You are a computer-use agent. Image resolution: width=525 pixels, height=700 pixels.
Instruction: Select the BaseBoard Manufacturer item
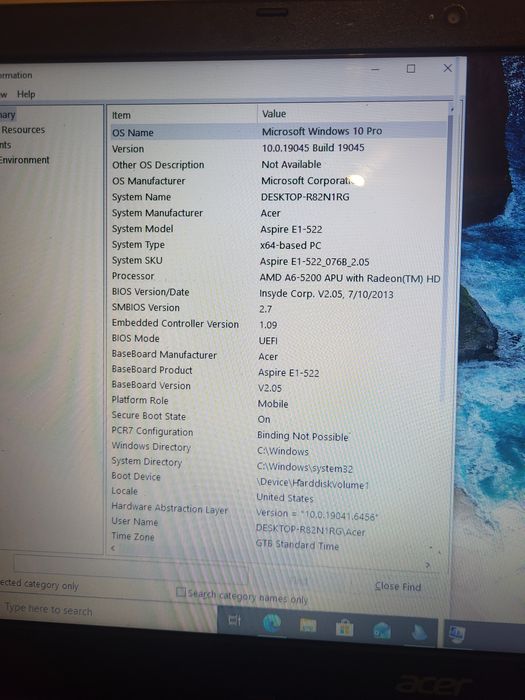click(164, 355)
